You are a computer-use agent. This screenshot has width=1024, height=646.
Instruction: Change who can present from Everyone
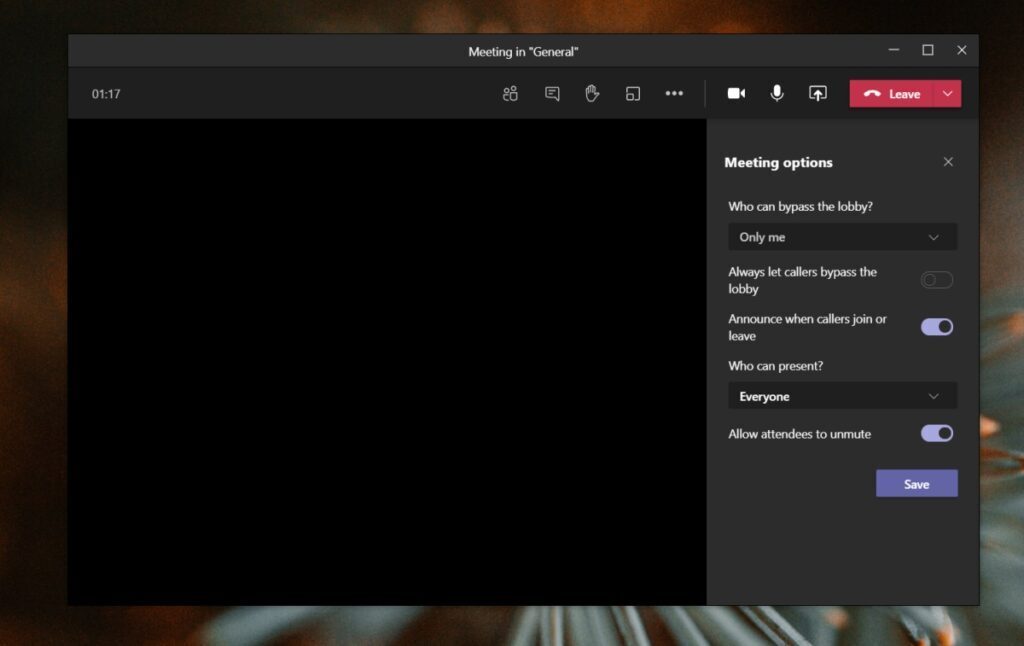(x=842, y=396)
